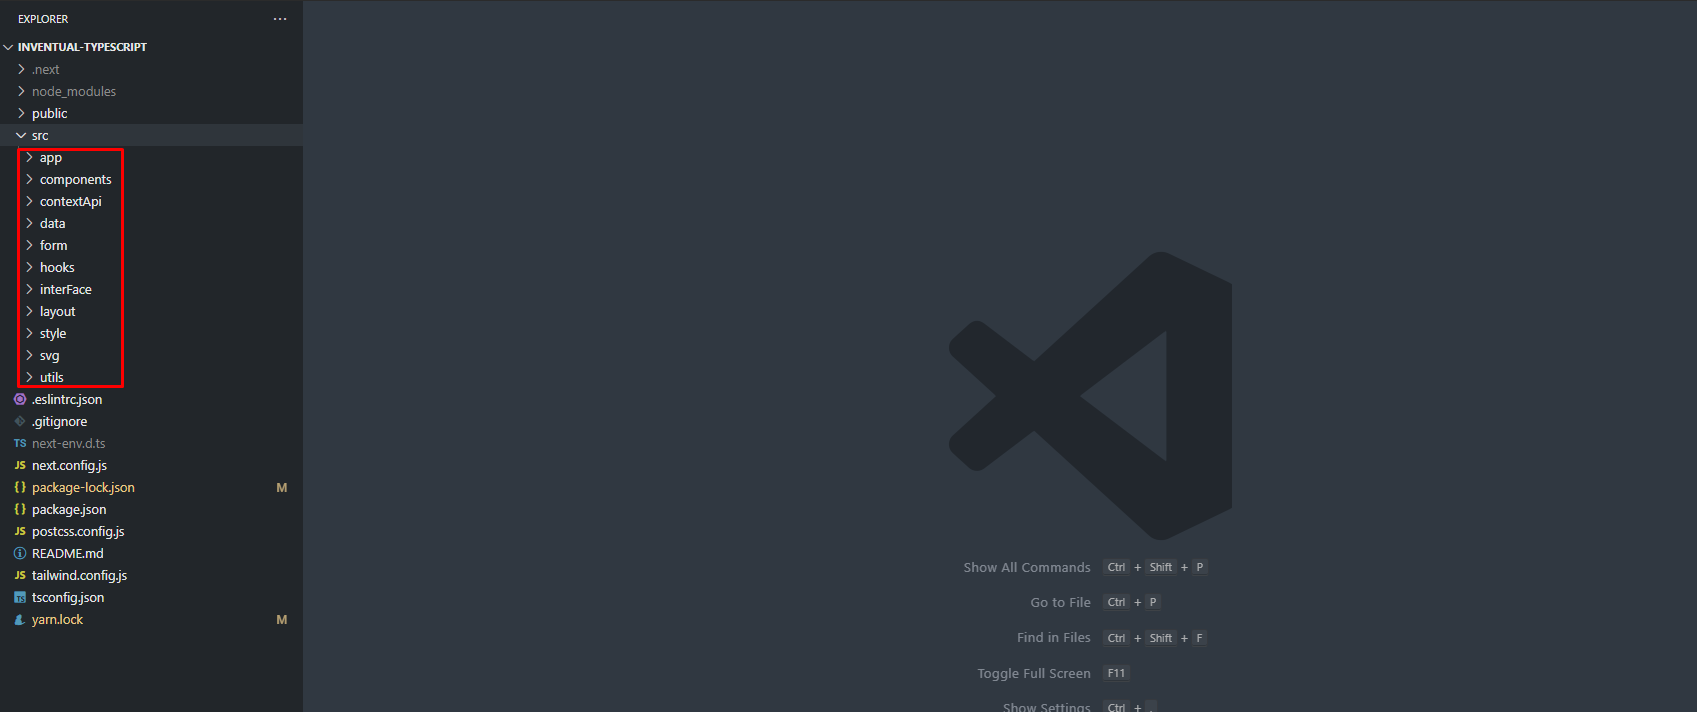
Task: Expand the utils folder chevron
Action: click(29, 377)
